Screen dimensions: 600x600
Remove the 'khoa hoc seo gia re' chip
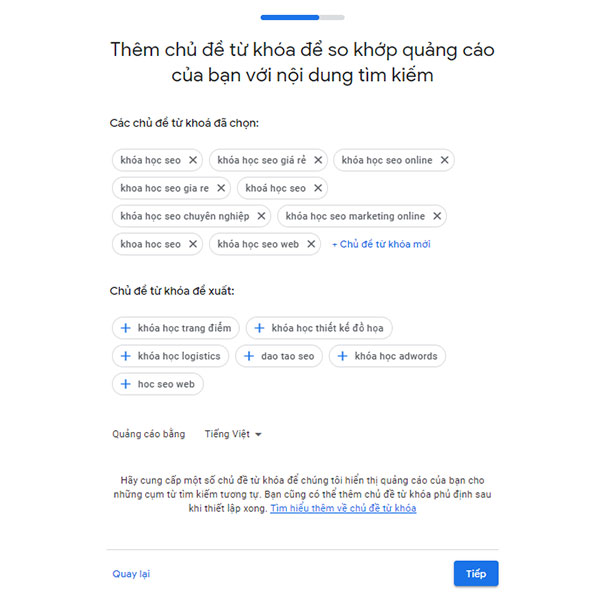221,188
